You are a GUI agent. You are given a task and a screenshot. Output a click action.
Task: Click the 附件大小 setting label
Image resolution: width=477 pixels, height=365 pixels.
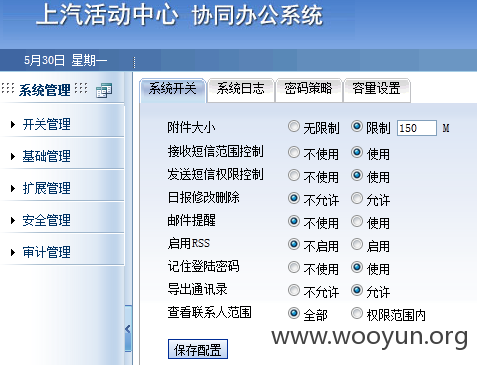(x=191, y=127)
